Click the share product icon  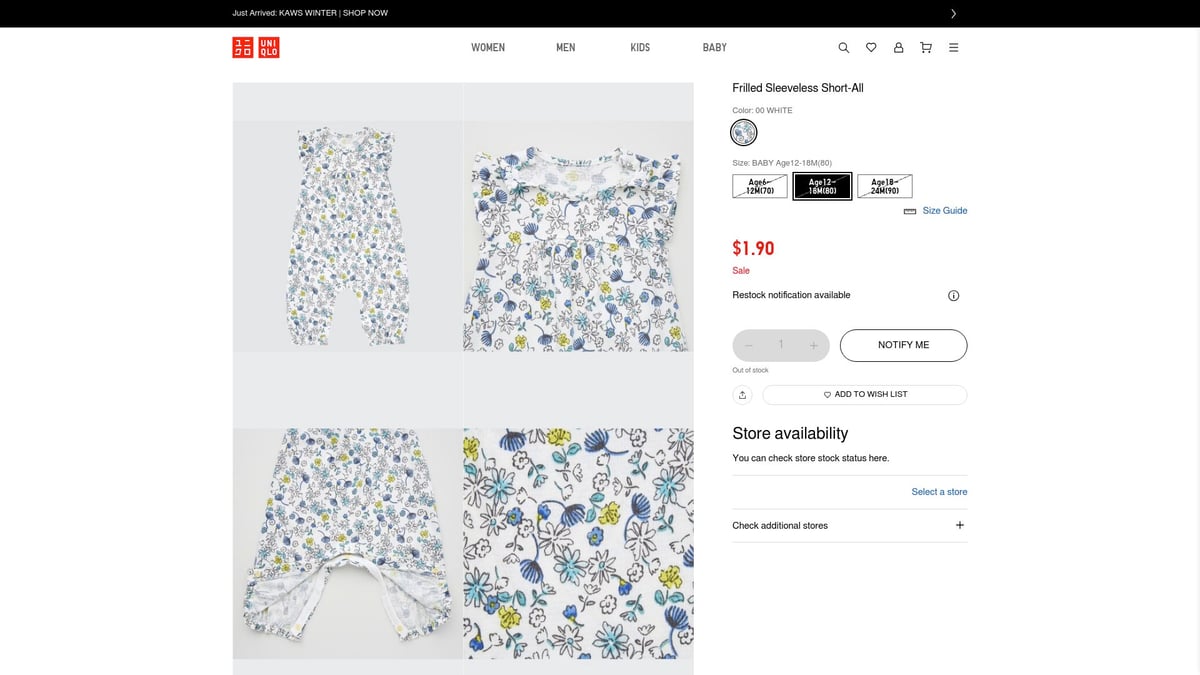pos(742,395)
